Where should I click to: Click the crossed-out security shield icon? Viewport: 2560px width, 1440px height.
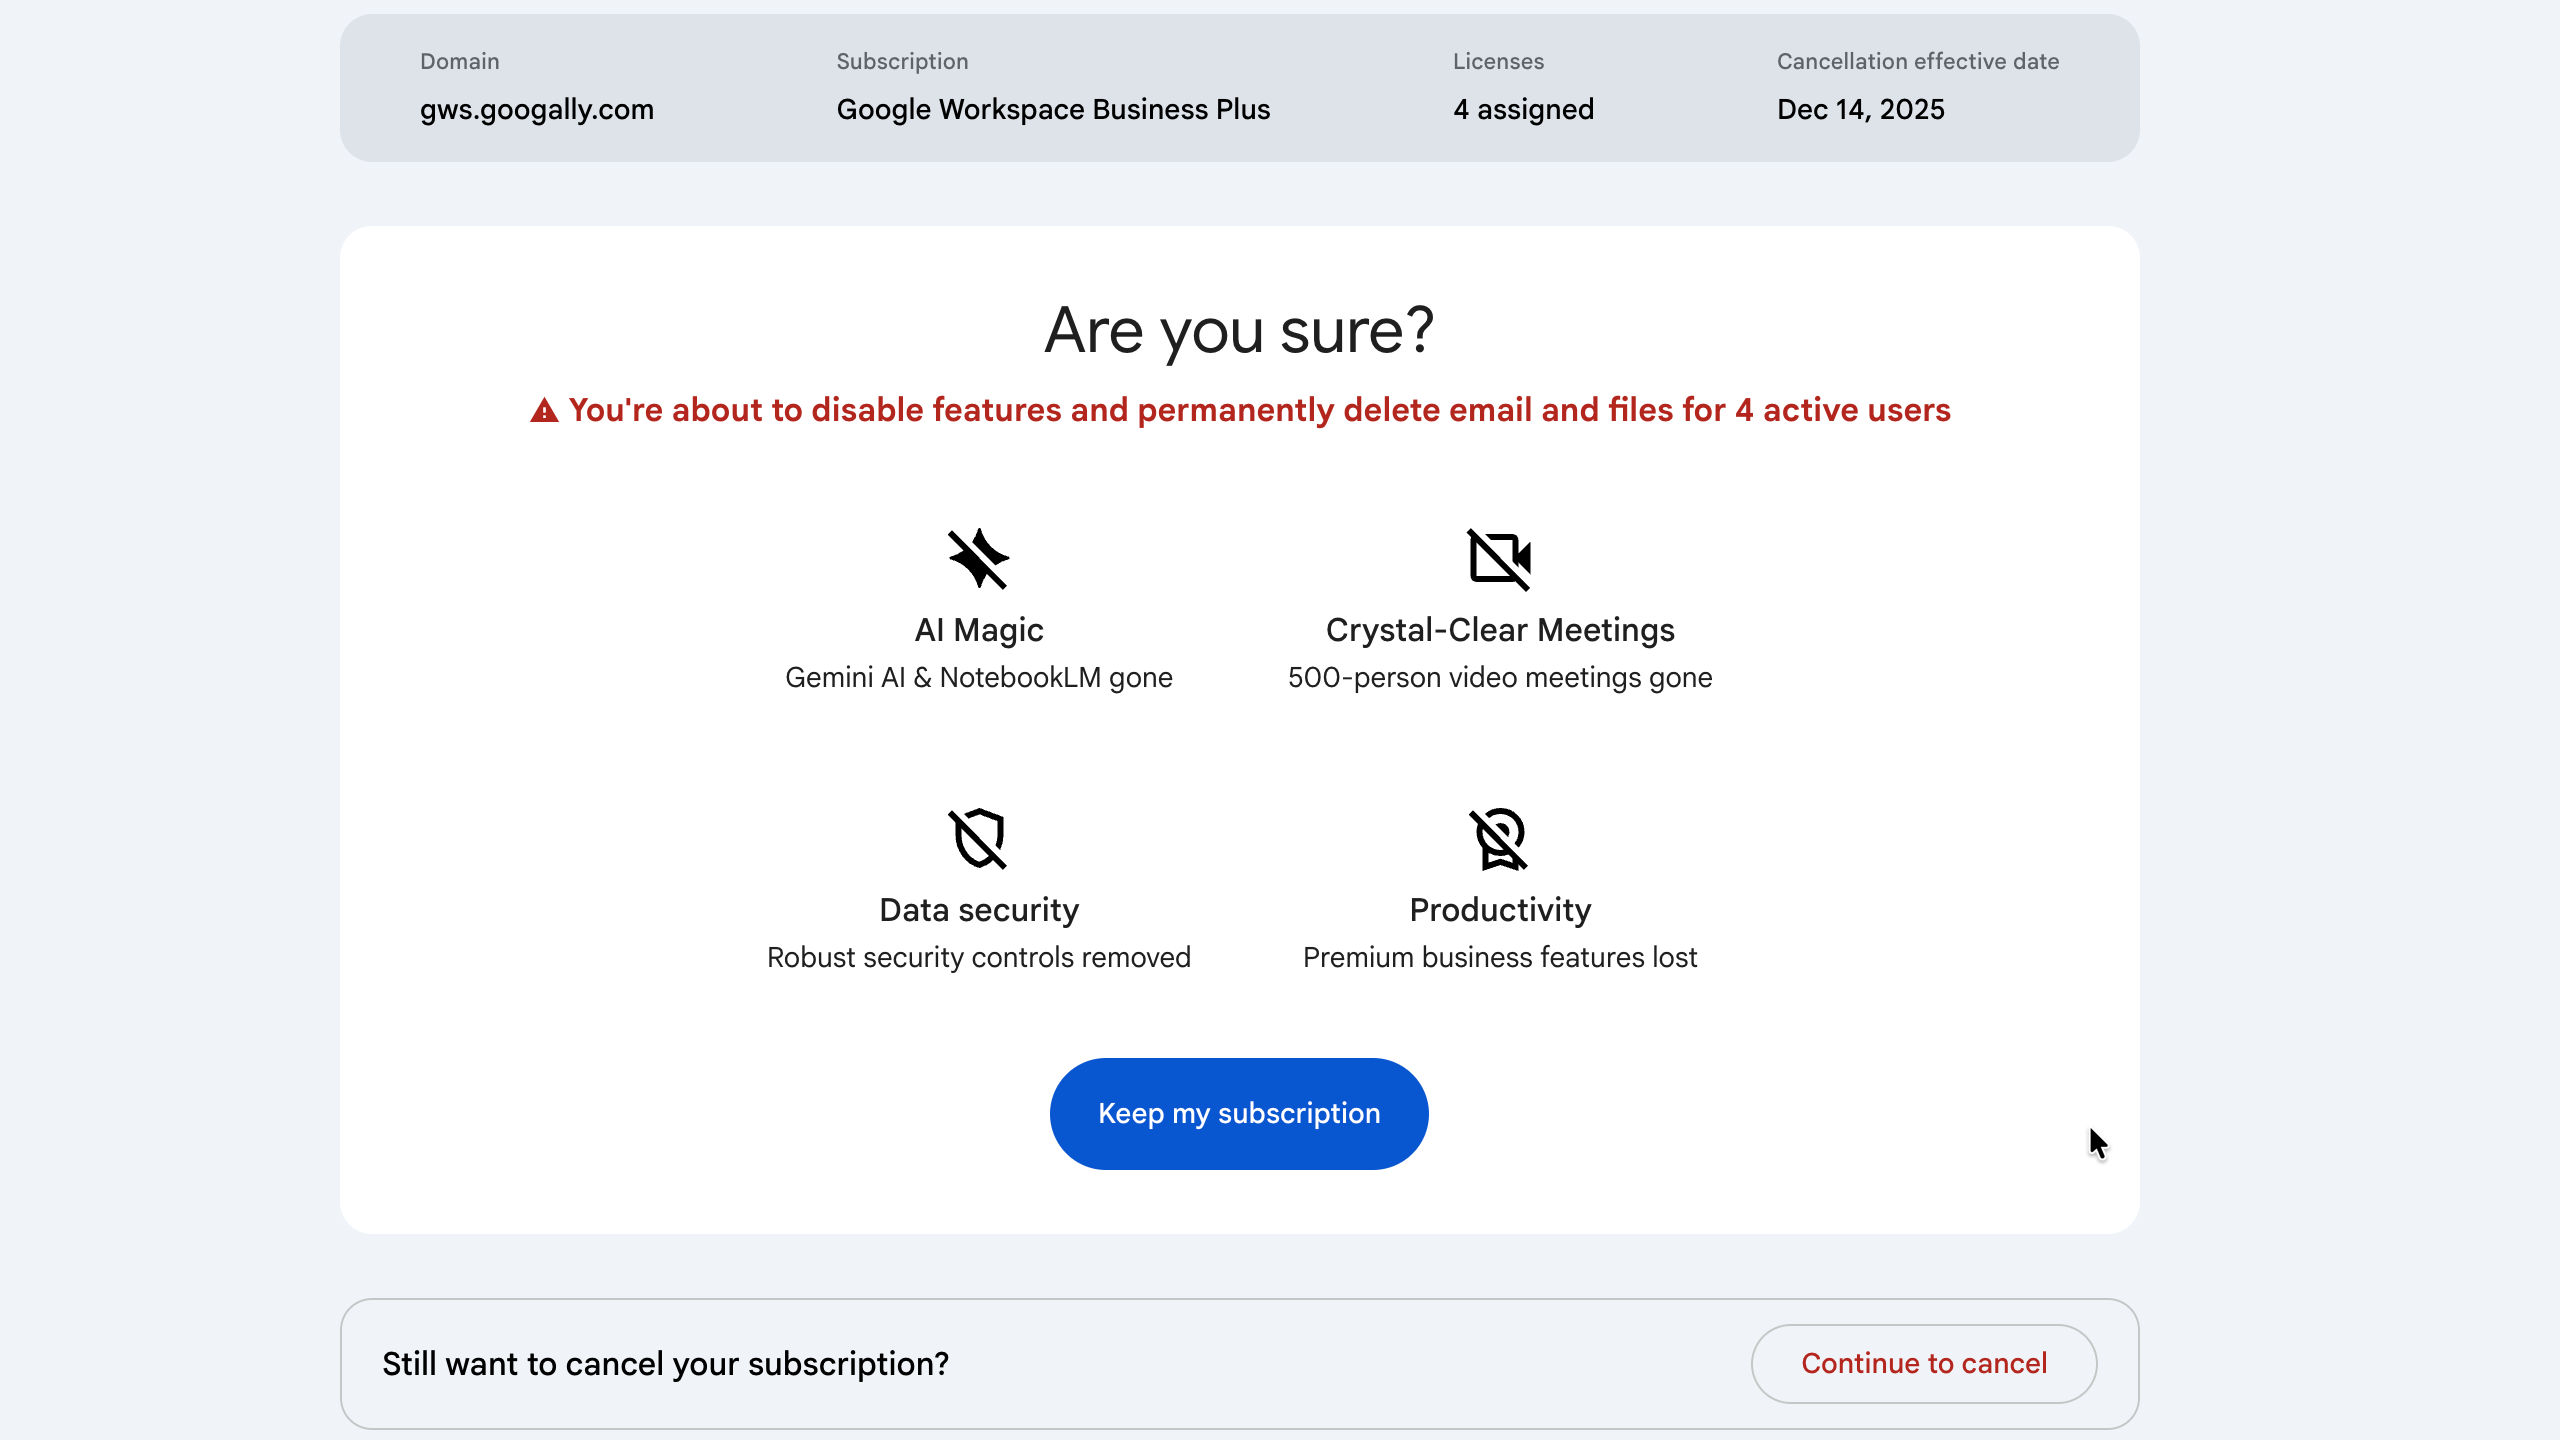978,838
